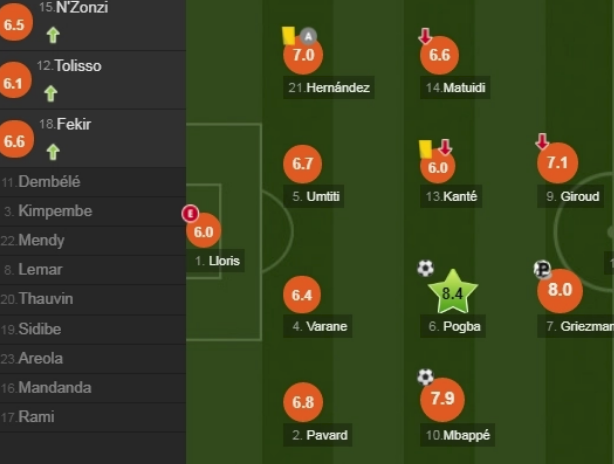The width and height of the screenshot is (614, 464).
Task: Click the green sub-on arrow under Fekir
Action: [53, 152]
